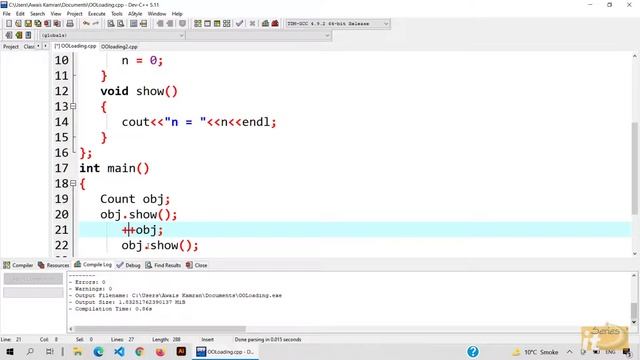Collapse the code fold at line 13

pos(73,107)
